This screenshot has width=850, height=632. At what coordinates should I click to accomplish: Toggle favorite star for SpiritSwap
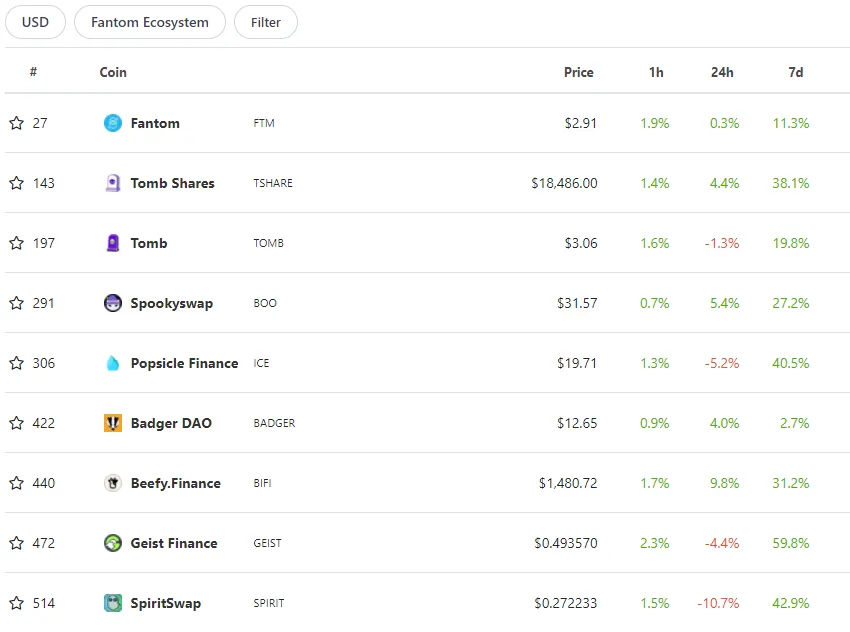pyautogui.click(x=16, y=603)
